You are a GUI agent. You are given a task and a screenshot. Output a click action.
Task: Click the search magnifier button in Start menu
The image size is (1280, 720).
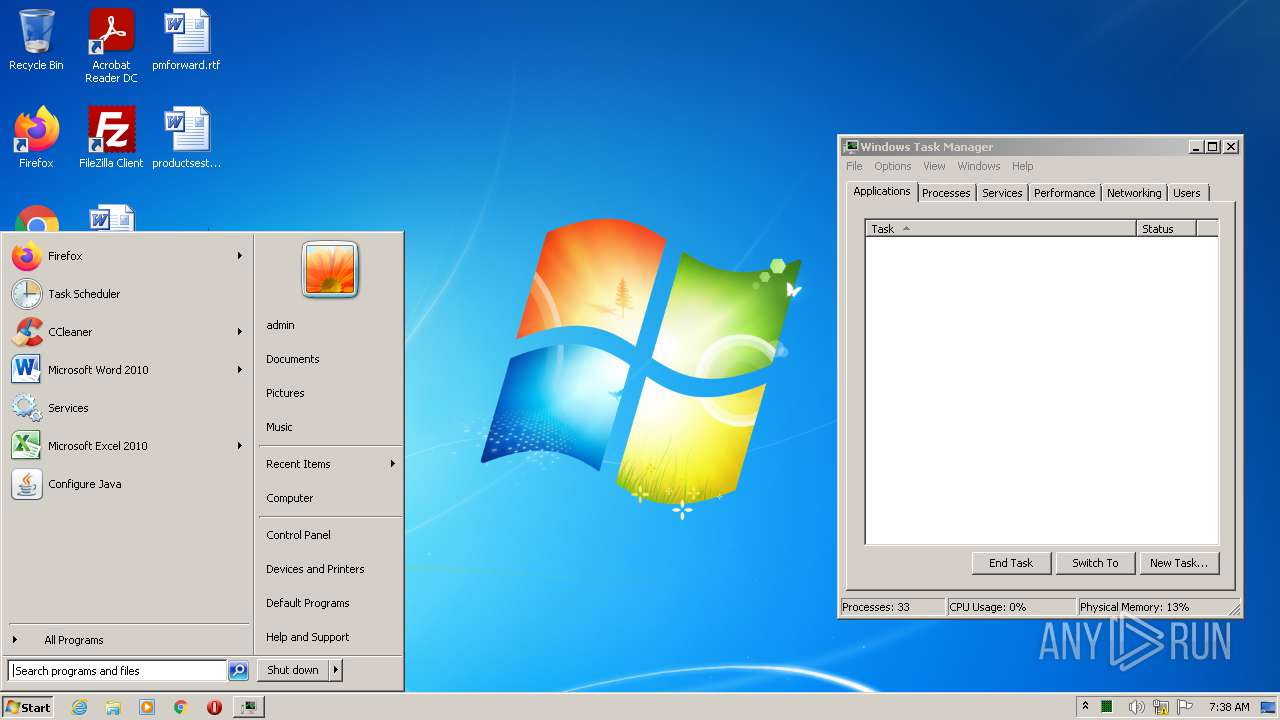[238, 671]
